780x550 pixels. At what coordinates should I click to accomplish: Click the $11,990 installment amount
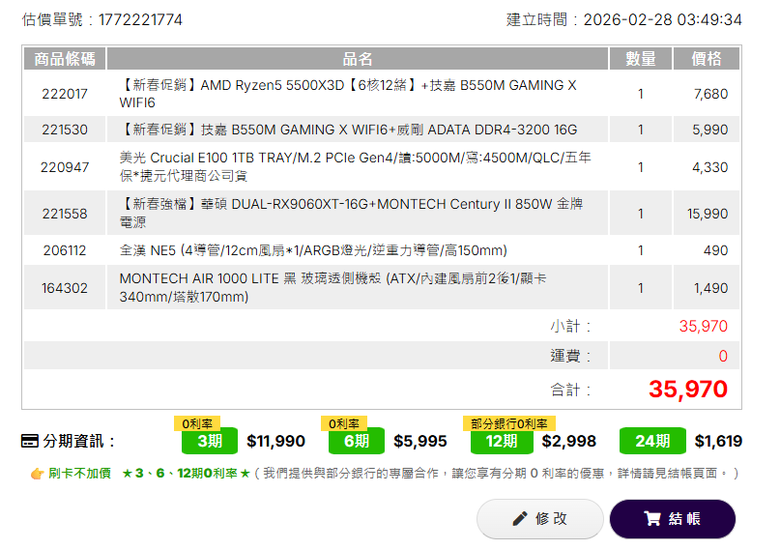(276, 441)
